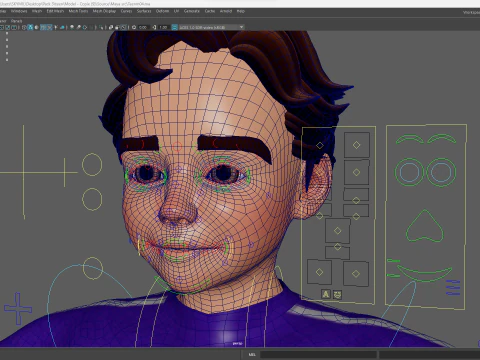480x360 pixels.
Task: Click the persp camera label
Action: [x=237, y=343]
